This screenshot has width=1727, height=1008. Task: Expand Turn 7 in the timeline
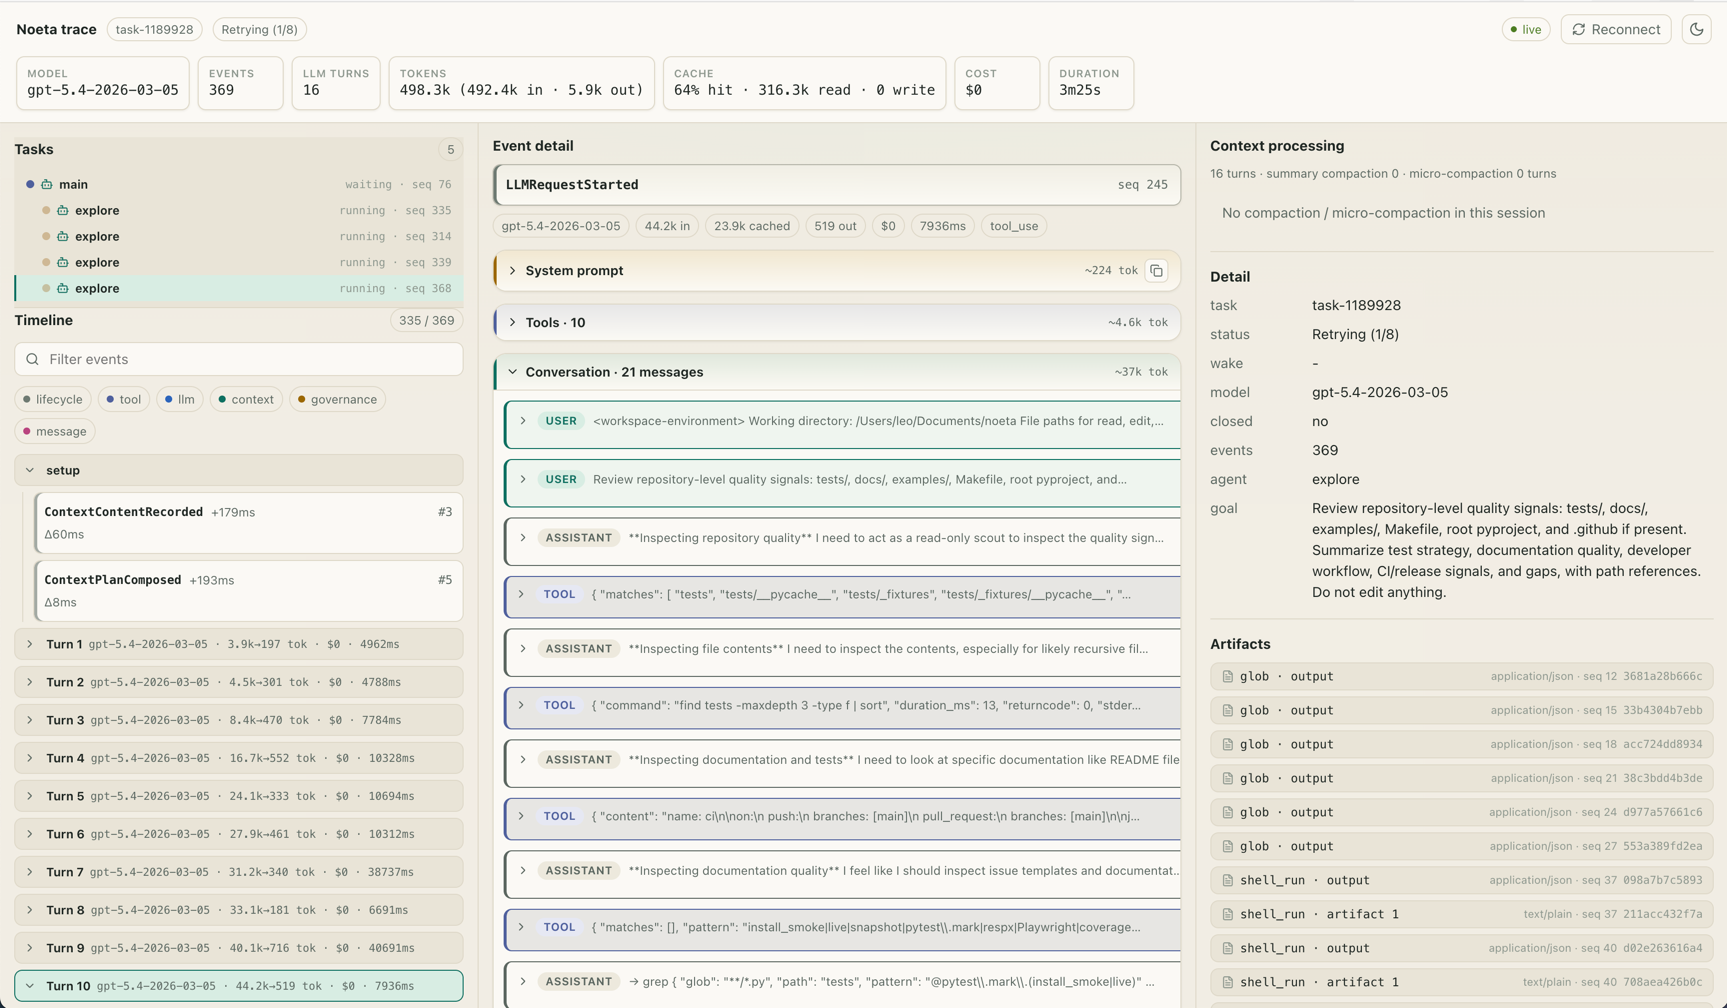(x=239, y=872)
